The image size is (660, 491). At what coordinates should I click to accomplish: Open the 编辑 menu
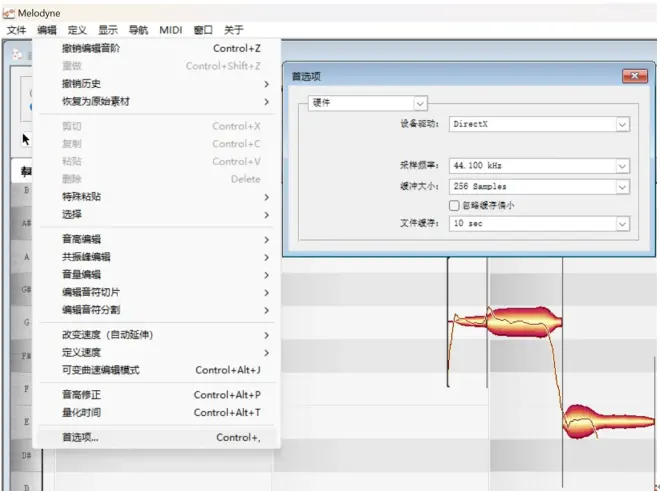click(x=47, y=30)
